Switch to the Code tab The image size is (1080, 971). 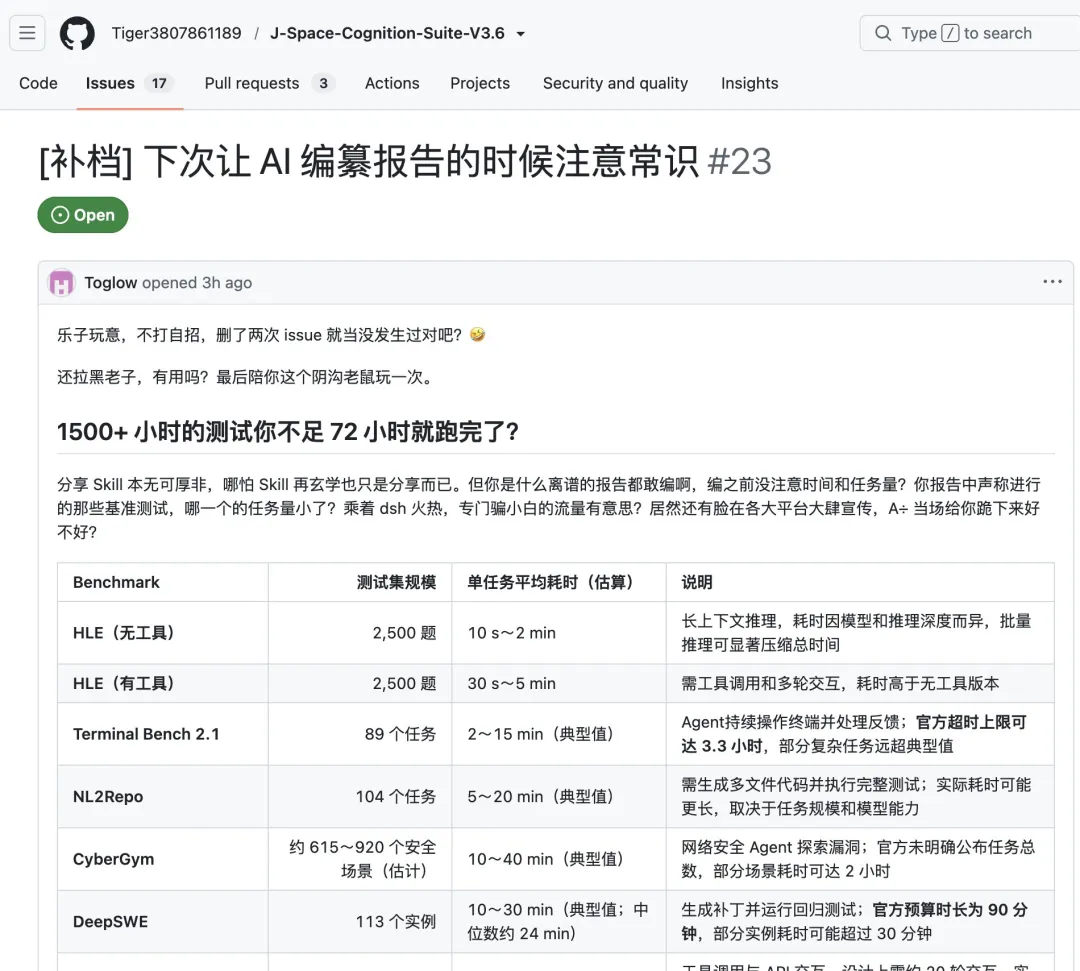[x=39, y=83]
